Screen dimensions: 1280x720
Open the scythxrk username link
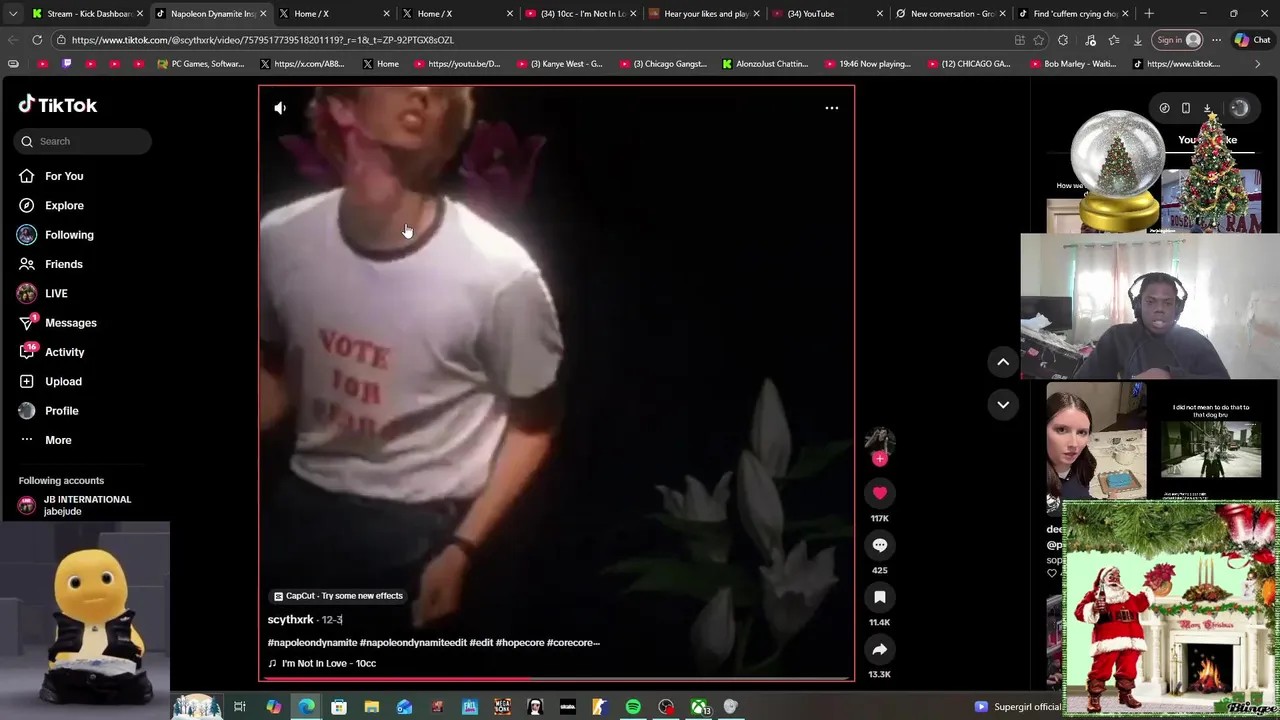coord(290,620)
